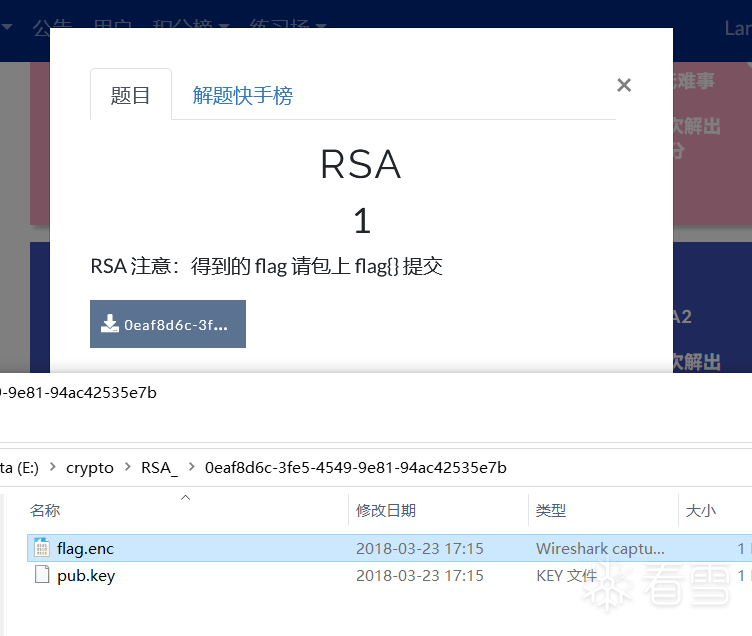Select the 题目 tab
The width and height of the screenshot is (752, 636).
pos(130,94)
